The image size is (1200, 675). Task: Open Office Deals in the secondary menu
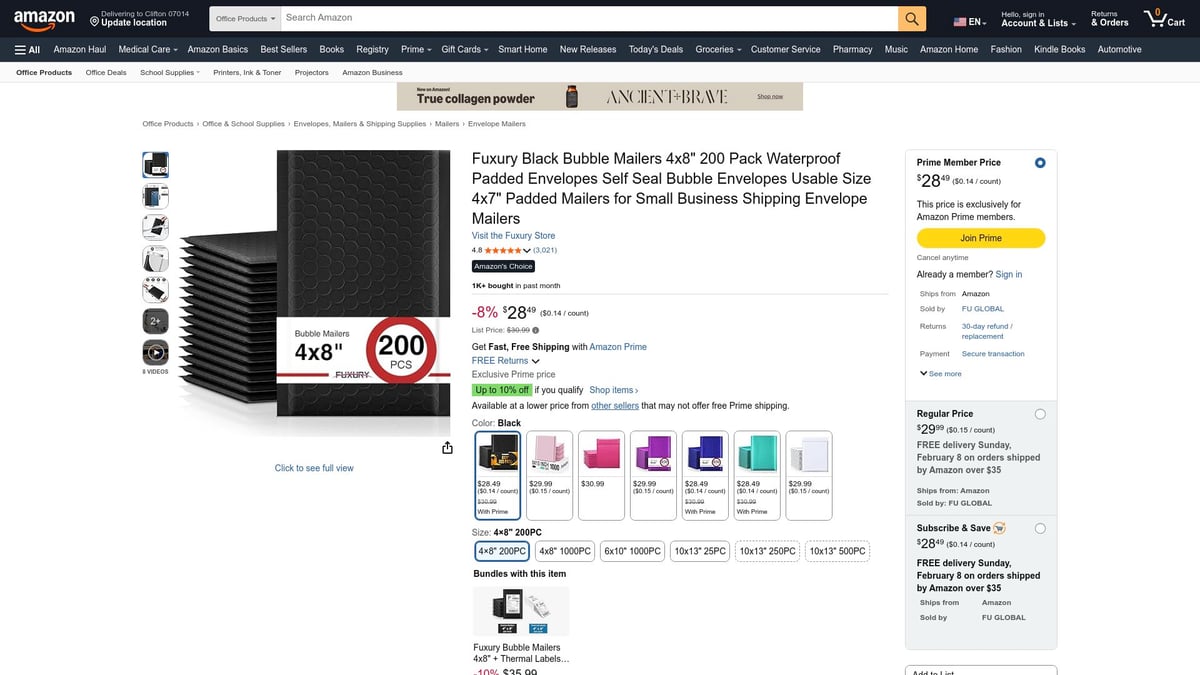(x=105, y=72)
